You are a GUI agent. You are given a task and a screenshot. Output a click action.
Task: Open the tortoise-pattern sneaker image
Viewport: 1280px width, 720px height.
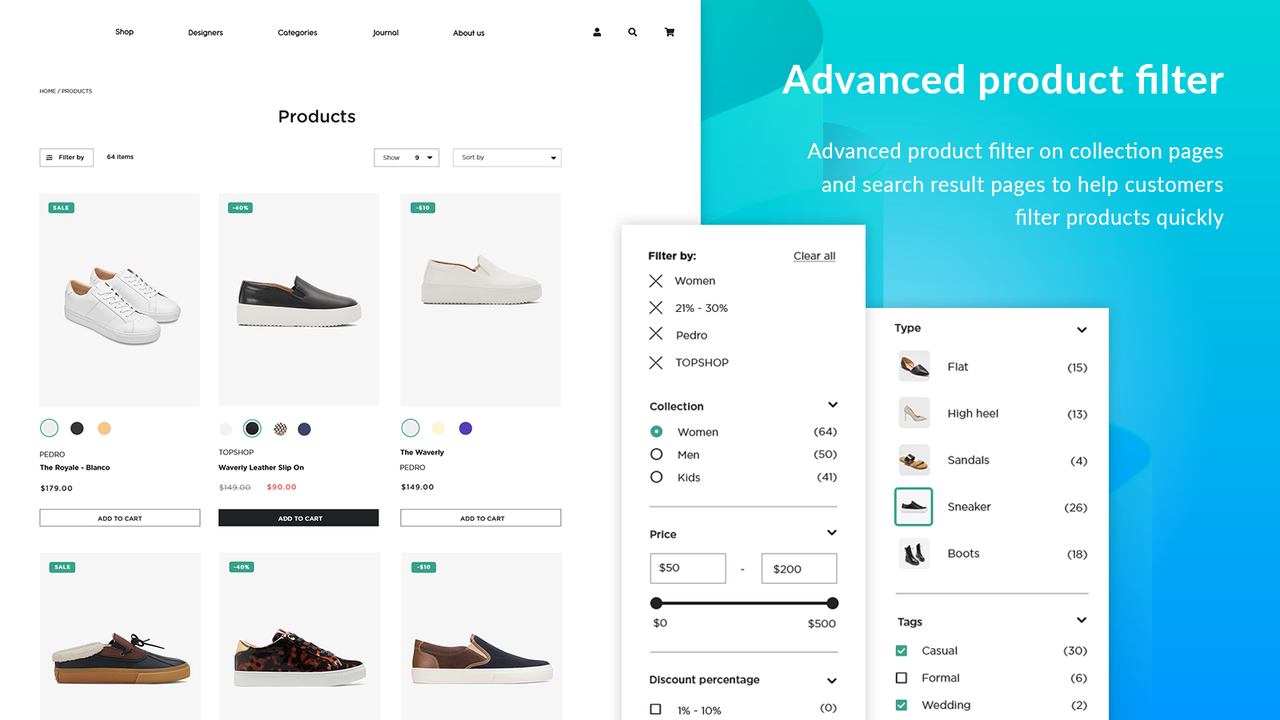tap(299, 636)
